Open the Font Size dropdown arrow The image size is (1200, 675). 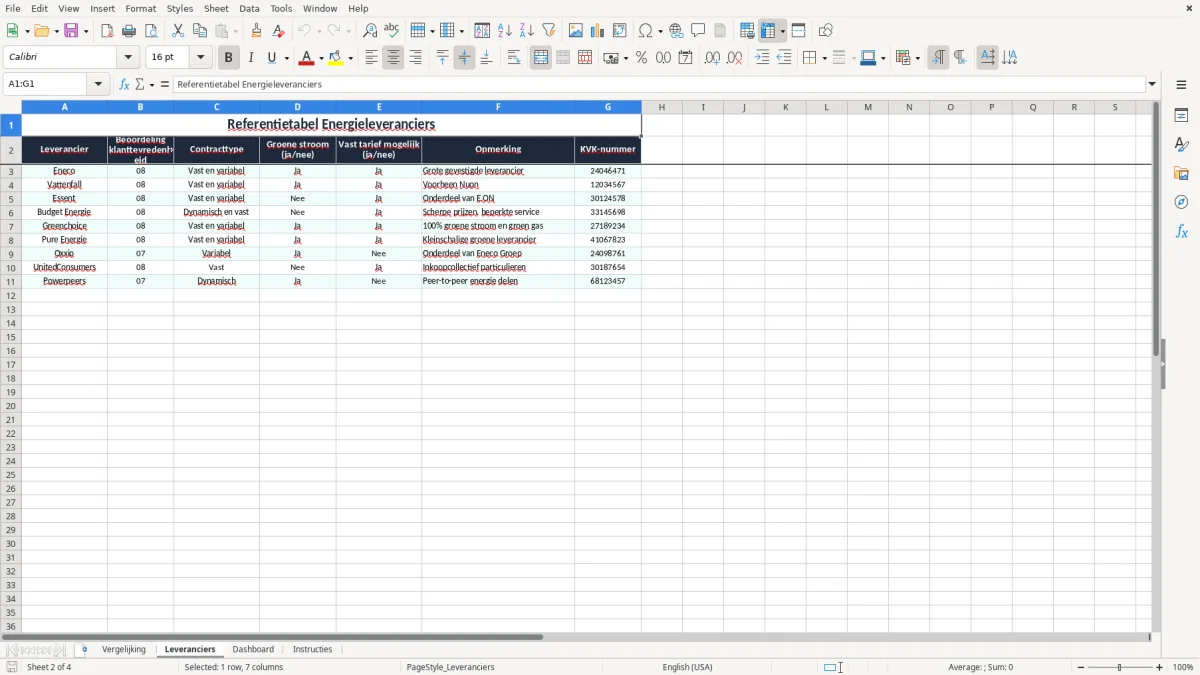click(200, 58)
